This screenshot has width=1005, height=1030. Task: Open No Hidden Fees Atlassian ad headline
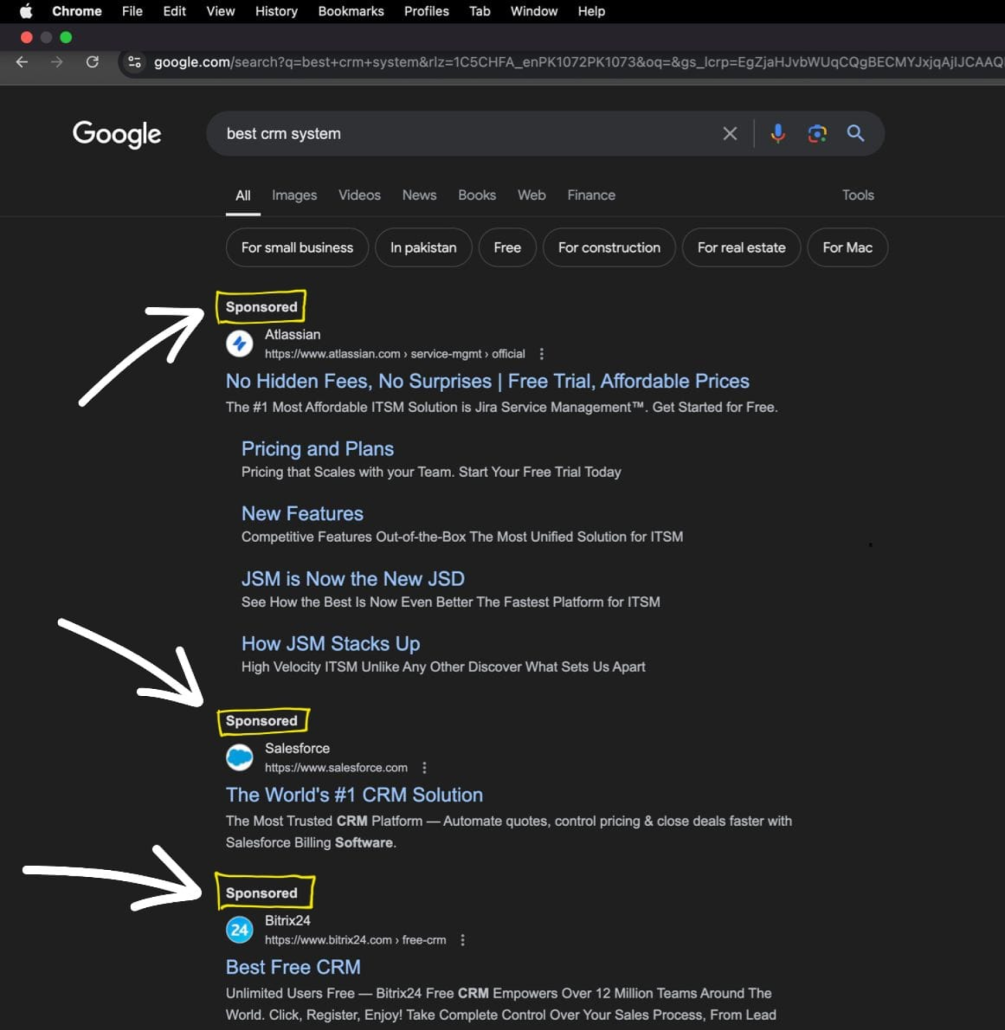tap(487, 381)
